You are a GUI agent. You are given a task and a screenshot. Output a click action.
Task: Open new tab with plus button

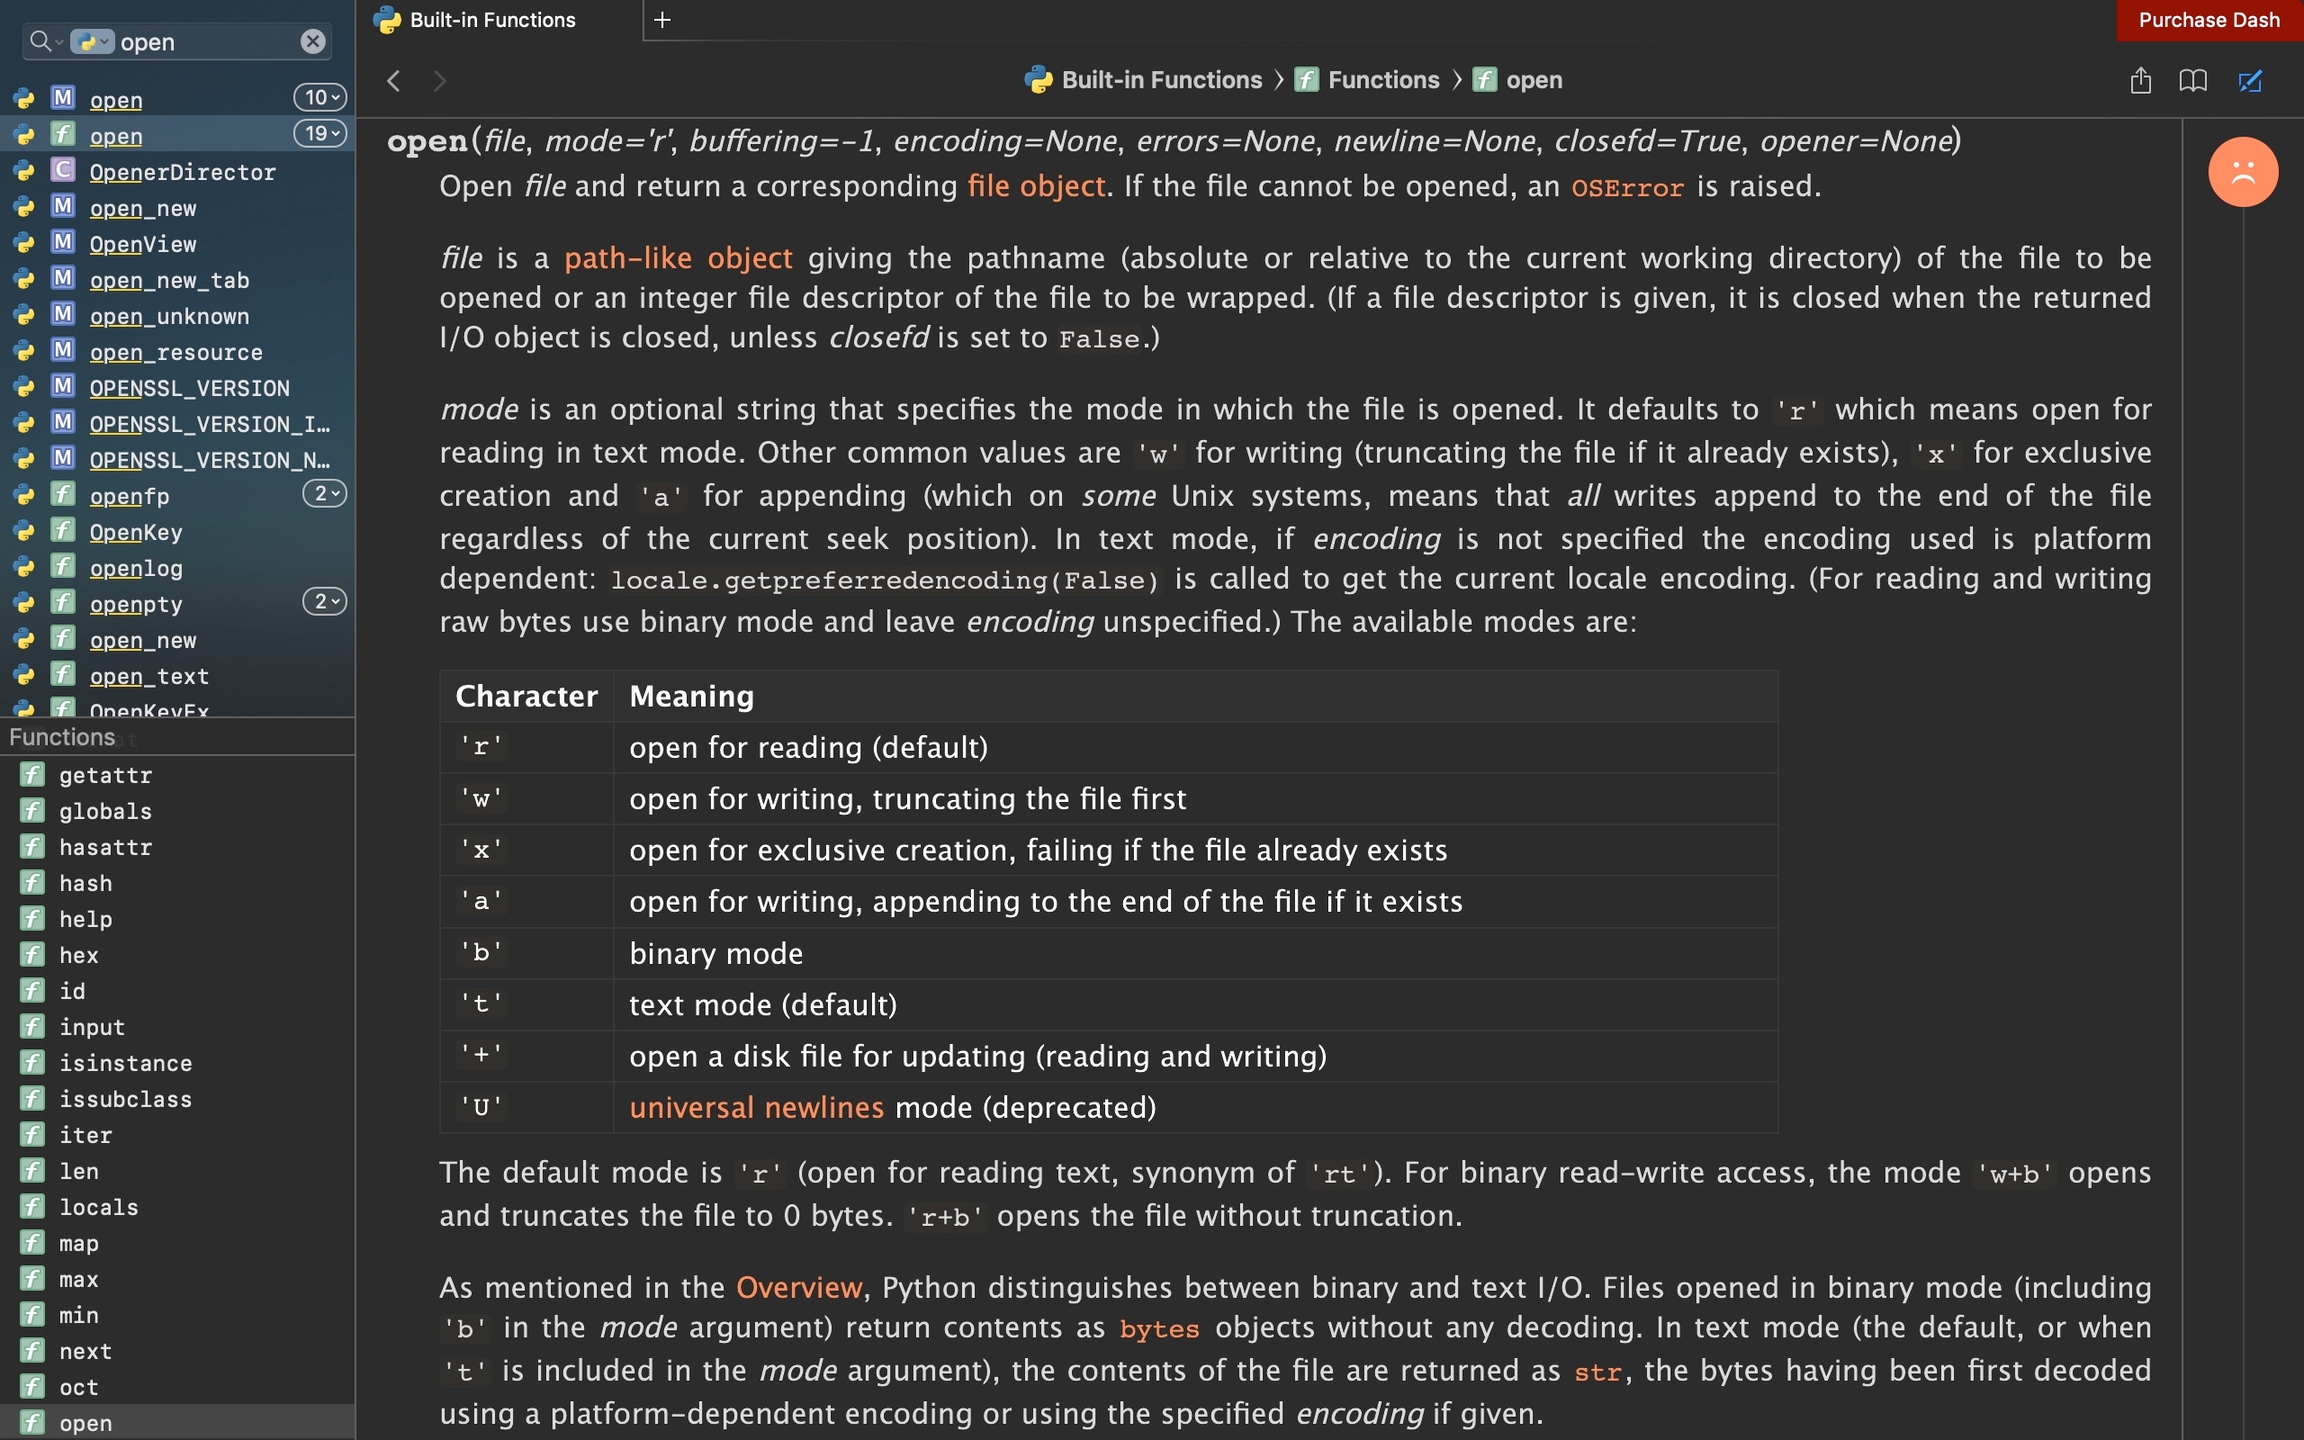pos(662,19)
